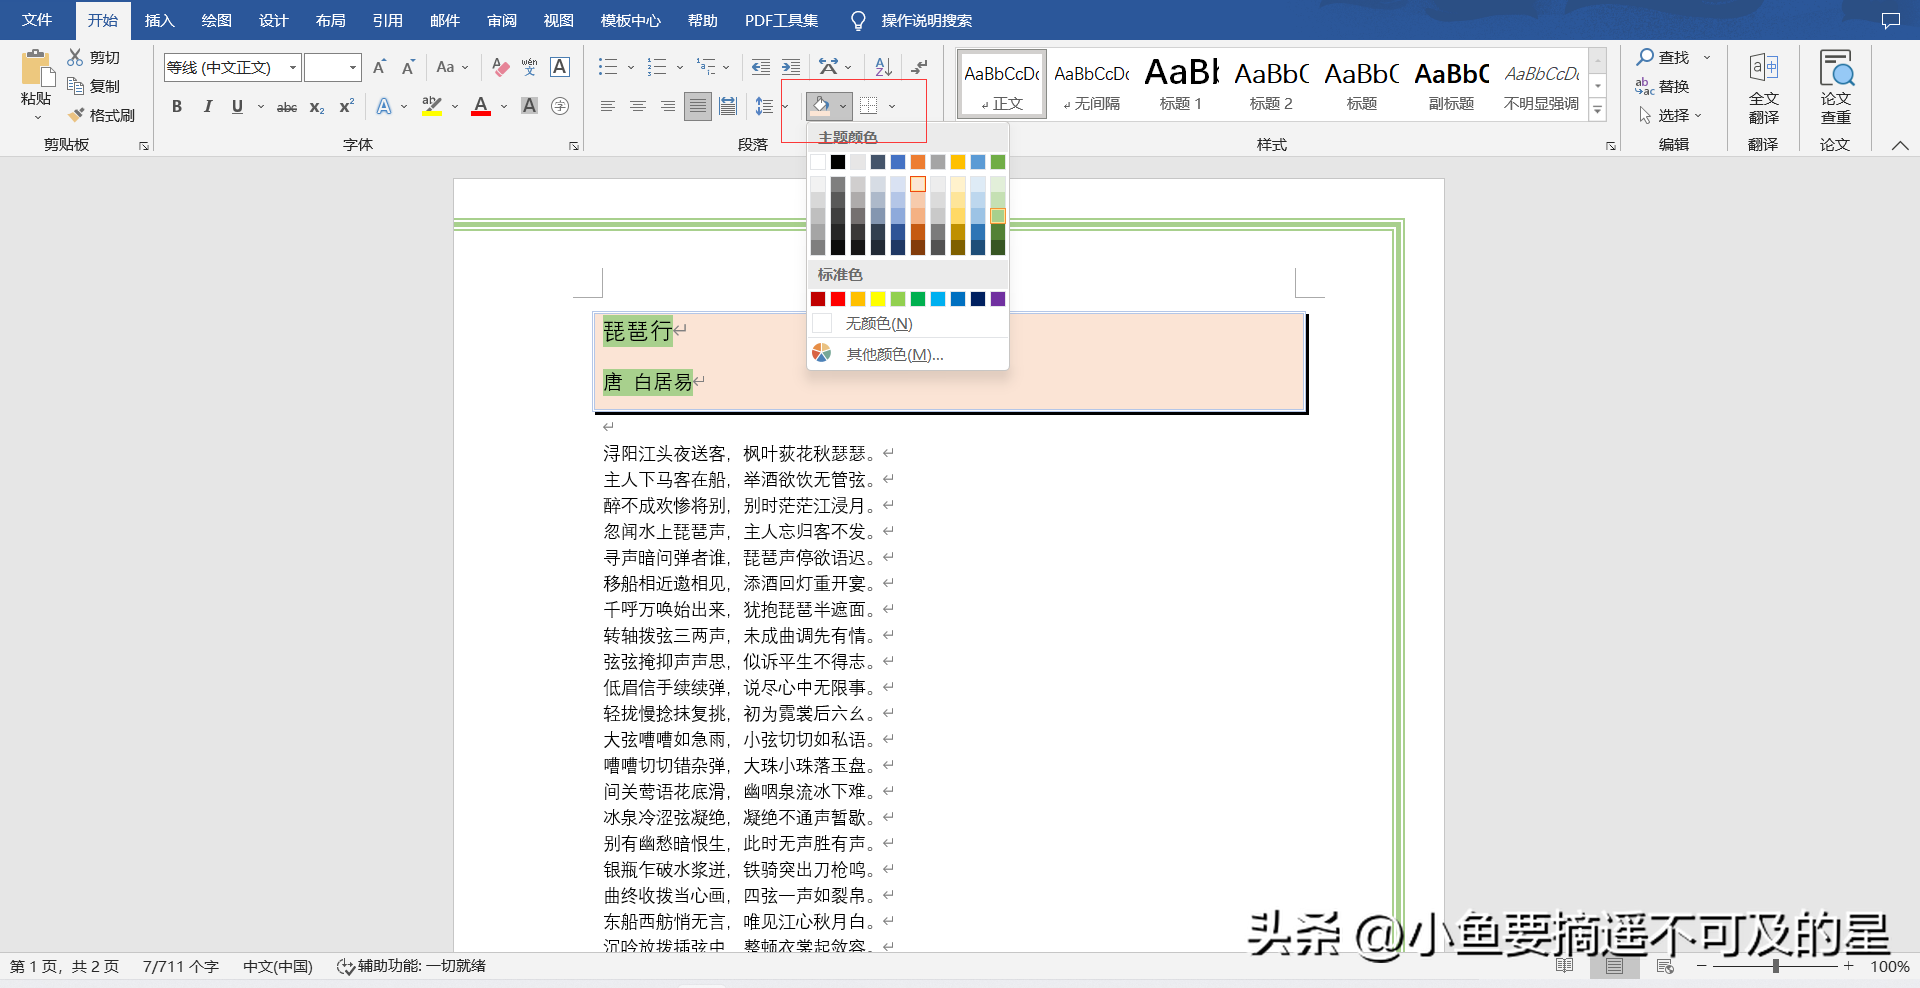Pick the yellow standard color swatch
The height and width of the screenshot is (988, 1920).
[878, 299]
